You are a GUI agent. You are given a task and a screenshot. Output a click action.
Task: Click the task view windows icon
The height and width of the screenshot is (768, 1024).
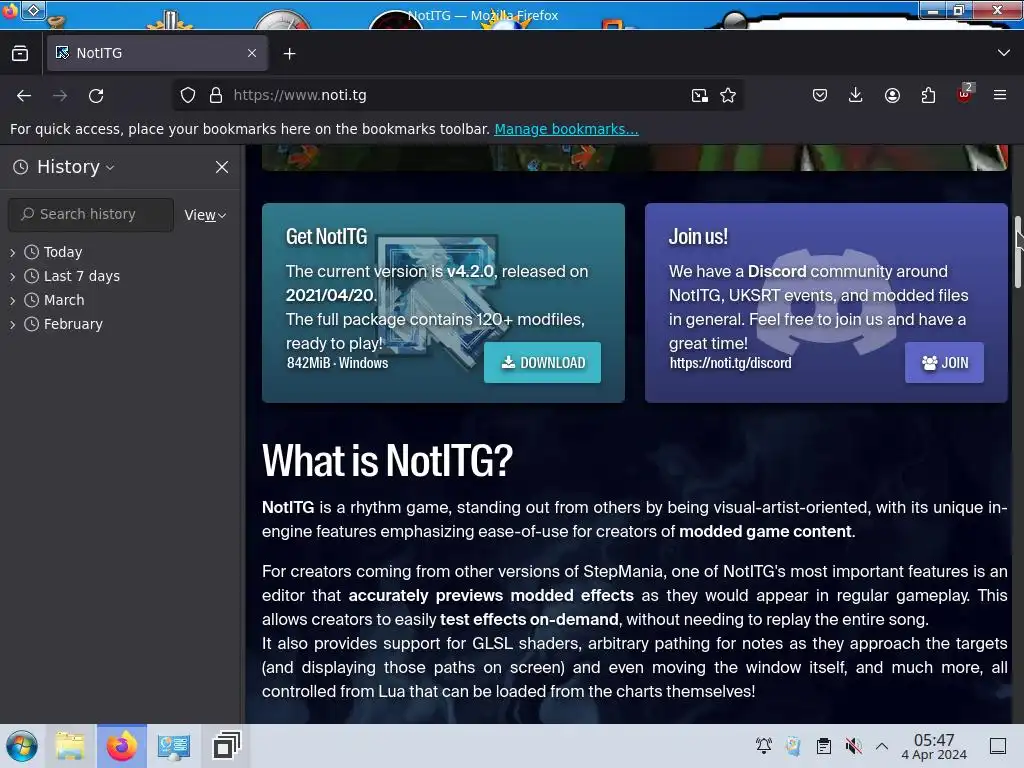tap(226, 746)
